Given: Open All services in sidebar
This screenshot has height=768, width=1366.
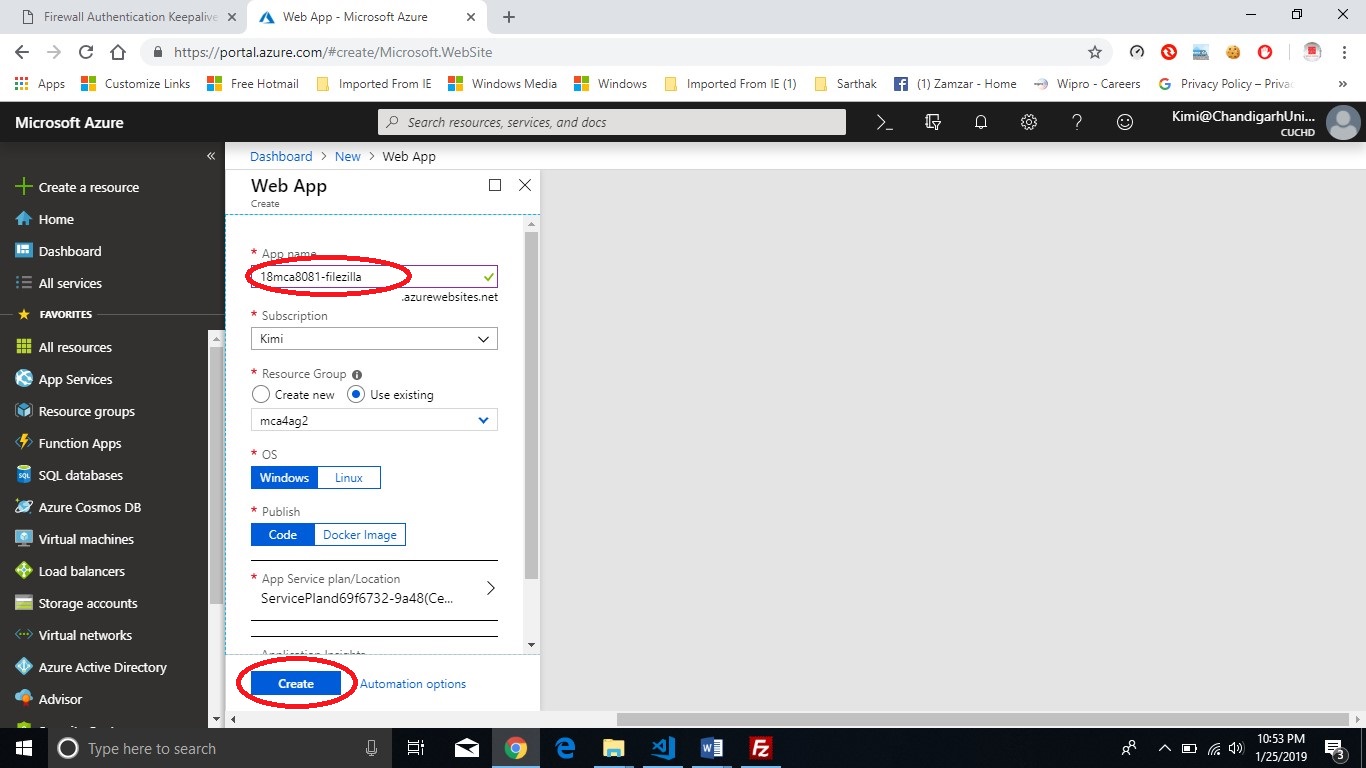Looking at the screenshot, I should 59,283.
